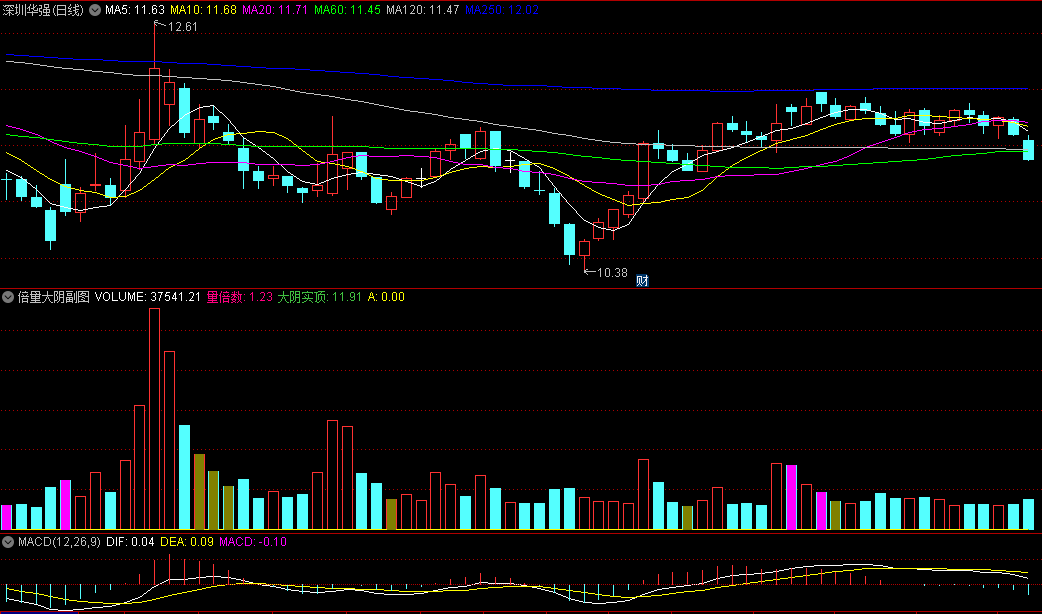Select the 倍量大阴副图 panel title
The height and width of the screenshot is (614, 1042).
(x=54, y=297)
